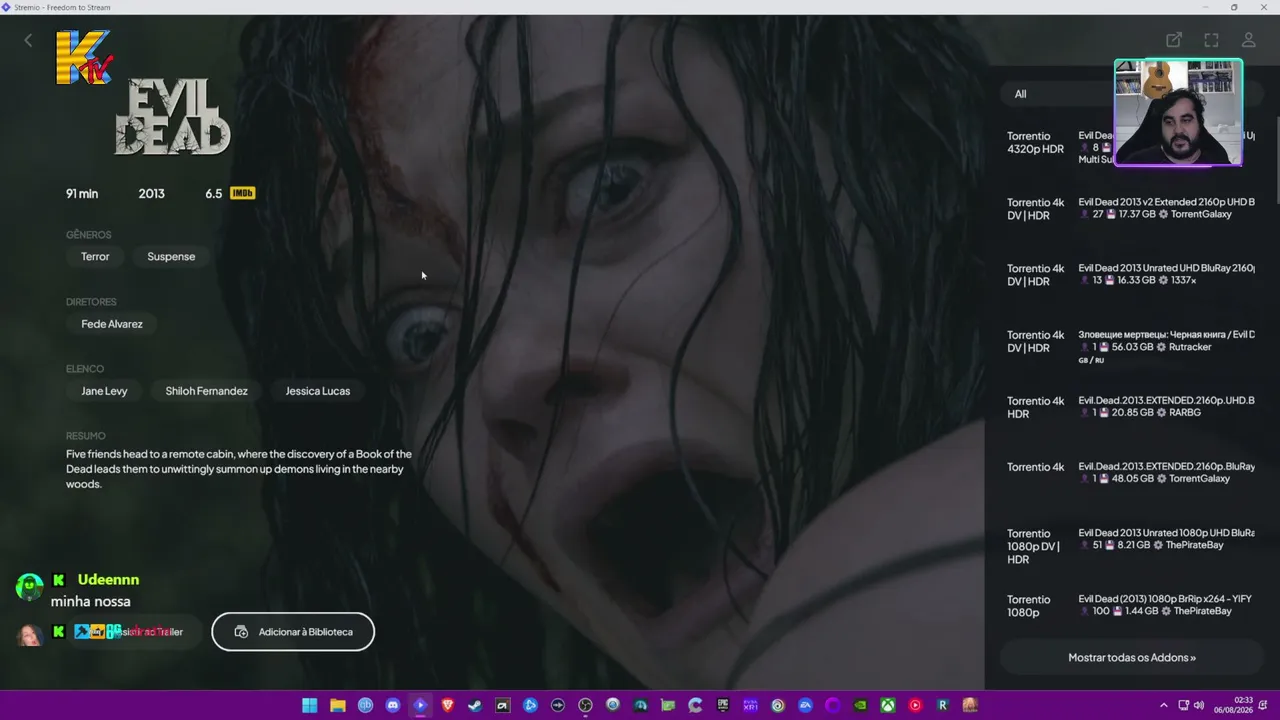Open Xbox app from taskbar
This screenshot has width=1280, height=720.
point(887,705)
